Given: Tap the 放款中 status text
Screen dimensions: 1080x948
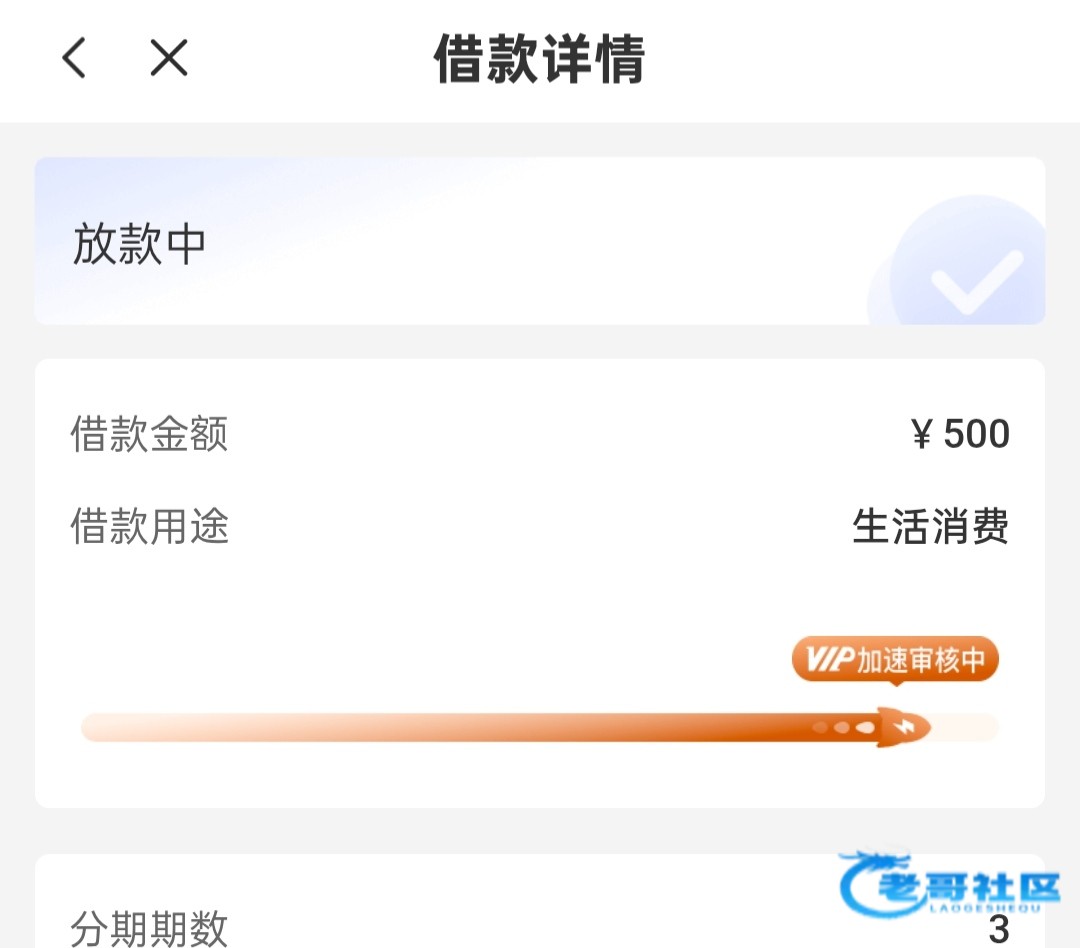Looking at the screenshot, I should [139, 245].
